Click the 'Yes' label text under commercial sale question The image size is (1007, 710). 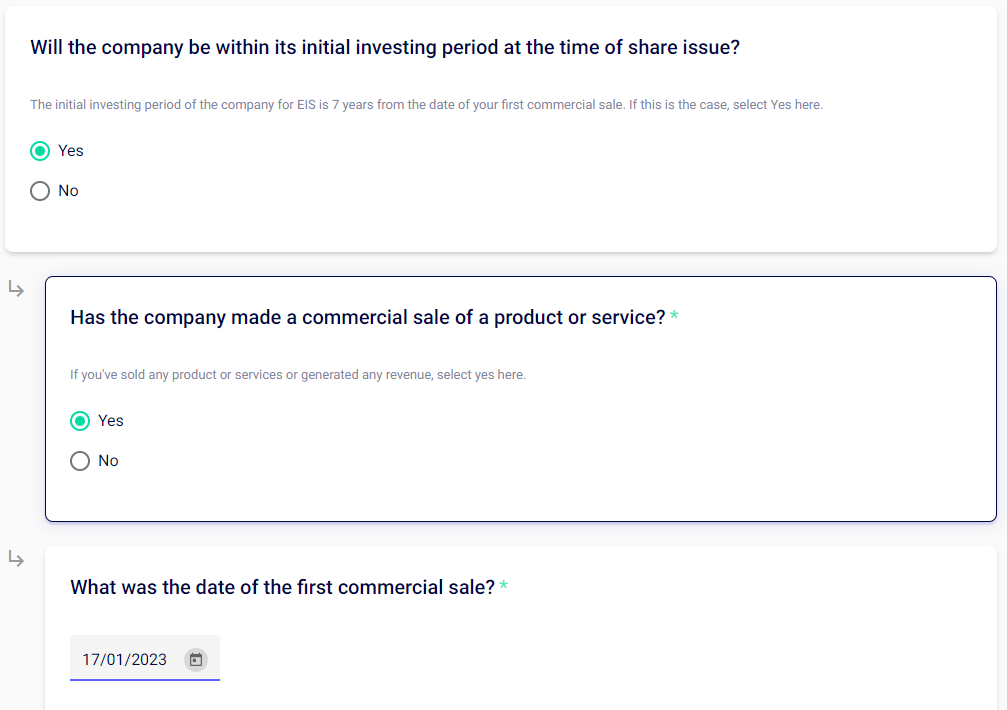coord(111,421)
